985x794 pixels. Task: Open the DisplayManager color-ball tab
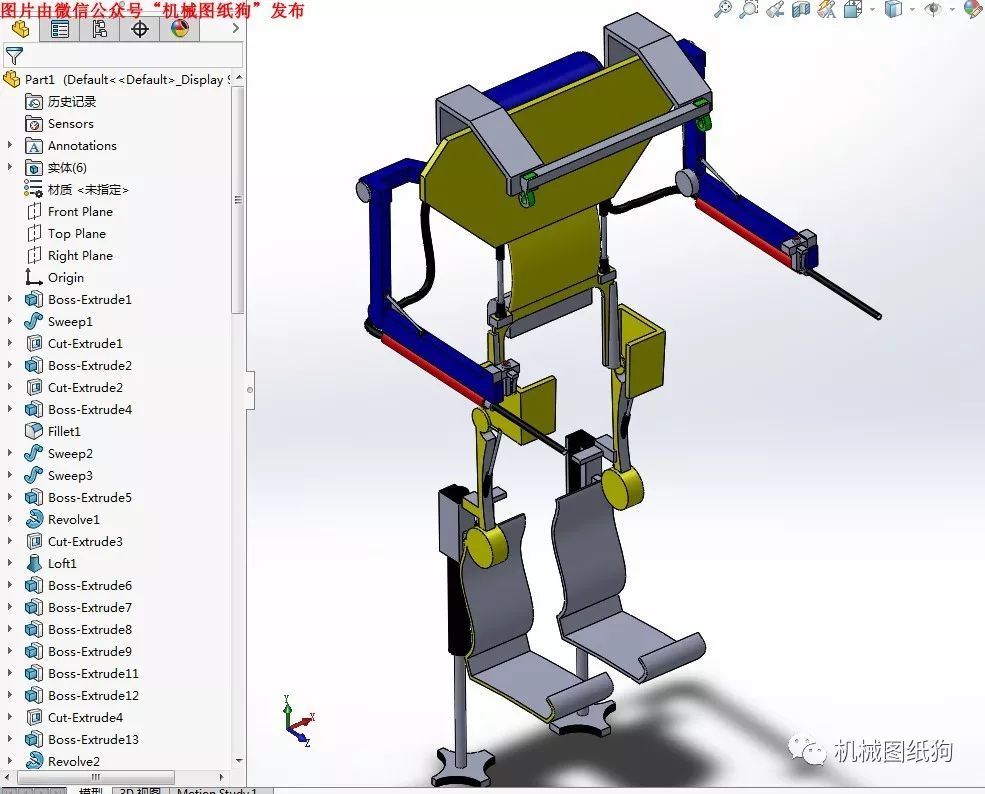click(180, 29)
